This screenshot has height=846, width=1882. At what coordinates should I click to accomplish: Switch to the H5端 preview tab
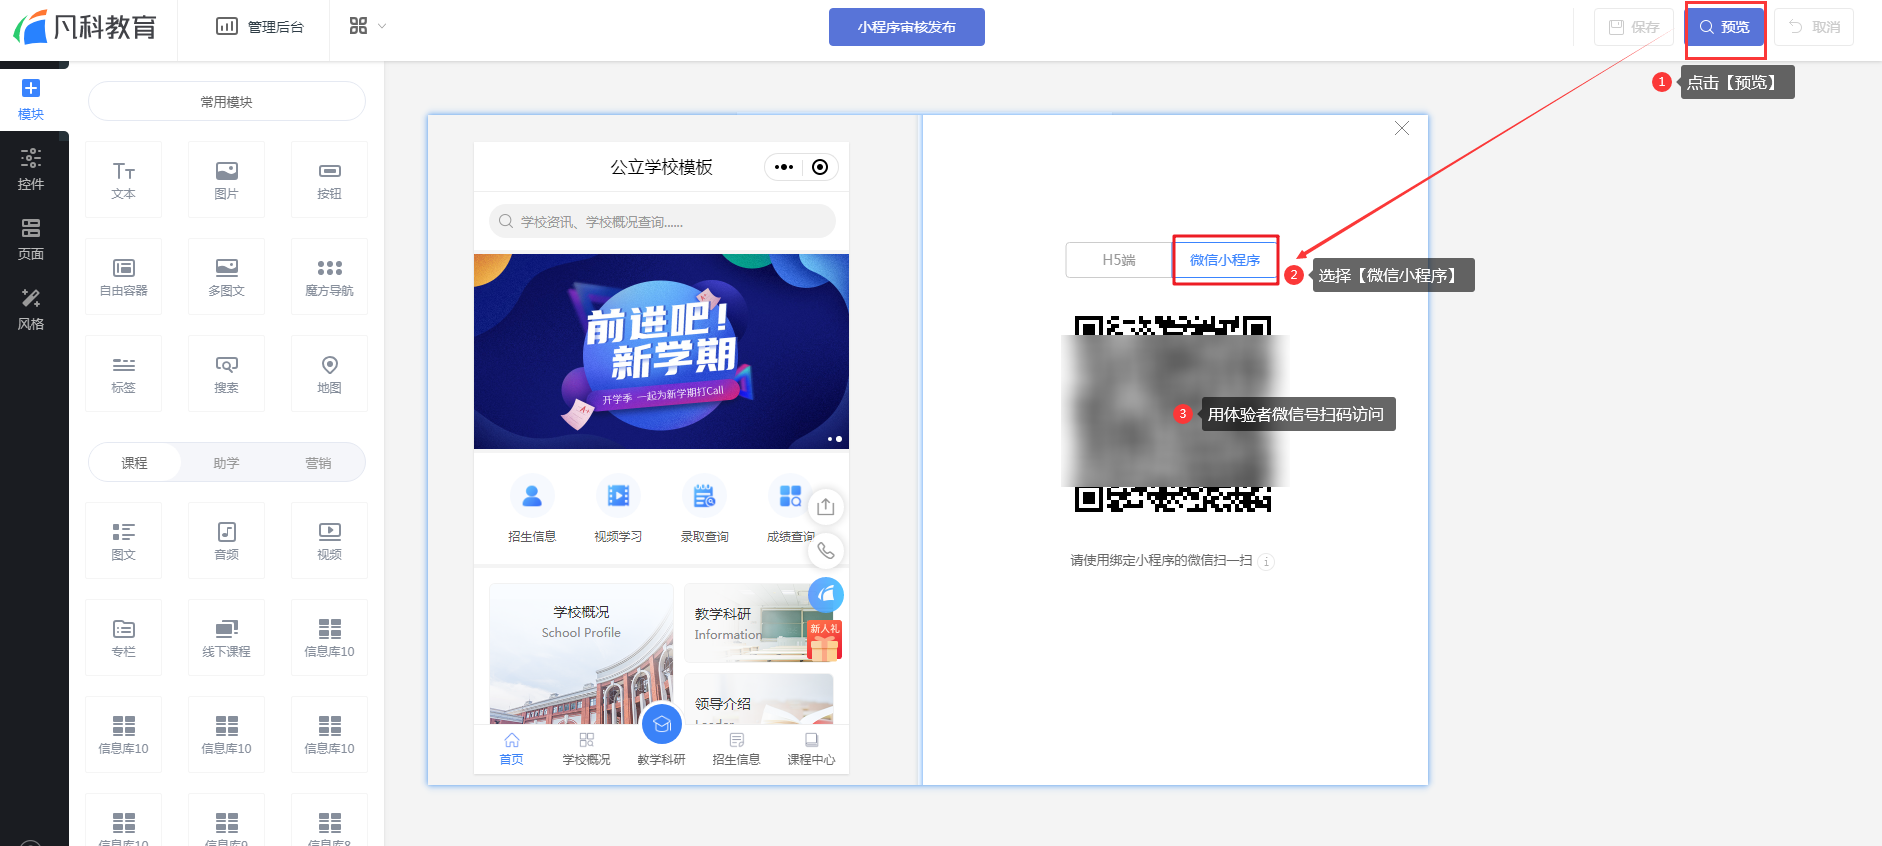click(1119, 260)
